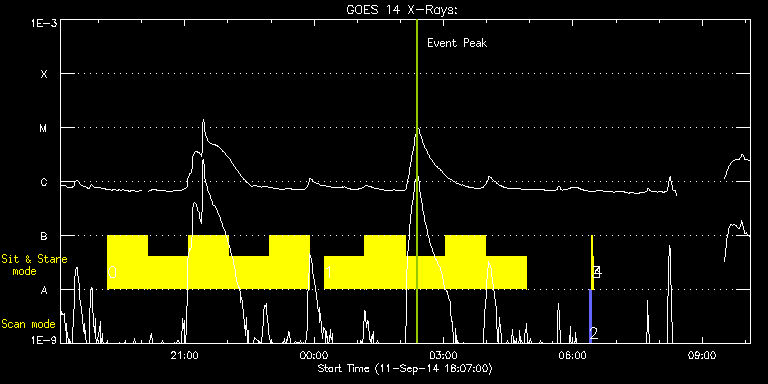Screen dimensions: 768x384
Task: Click the Start Time axis caption
Action: coord(405,368)
